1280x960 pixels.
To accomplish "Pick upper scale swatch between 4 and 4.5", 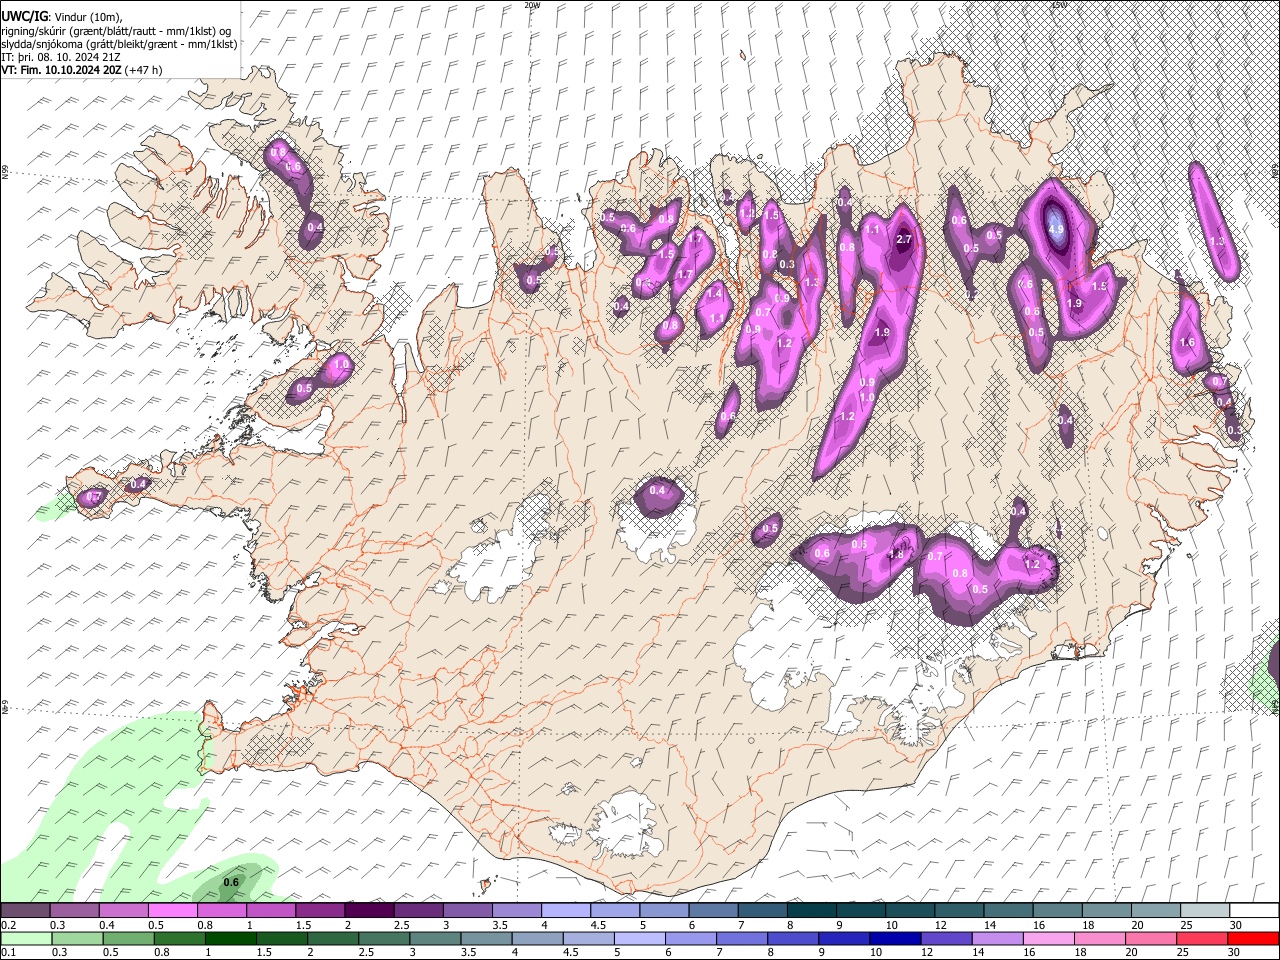I will coord(566,911).
